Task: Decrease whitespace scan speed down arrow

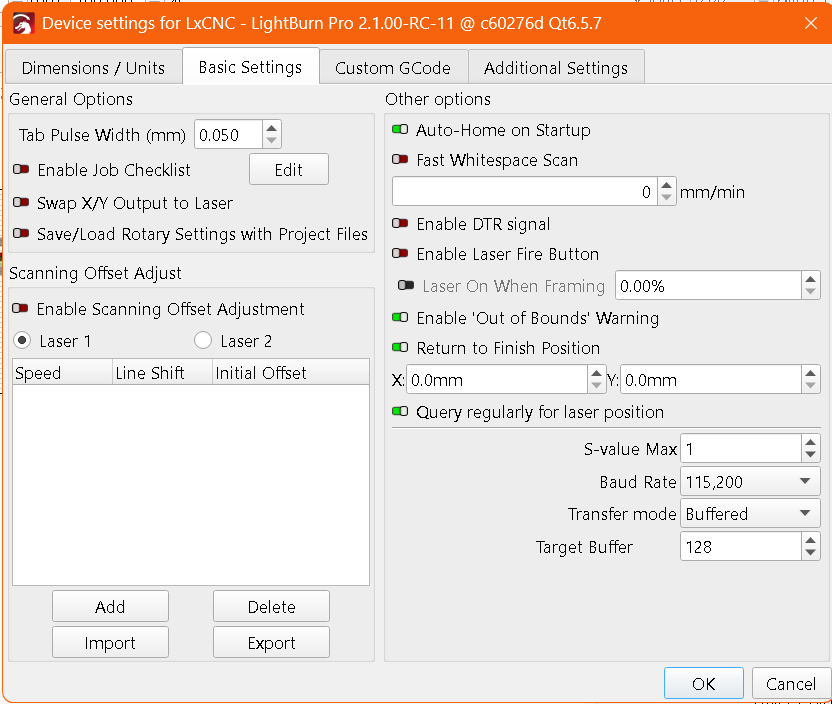Action: (x=666, y=198)
